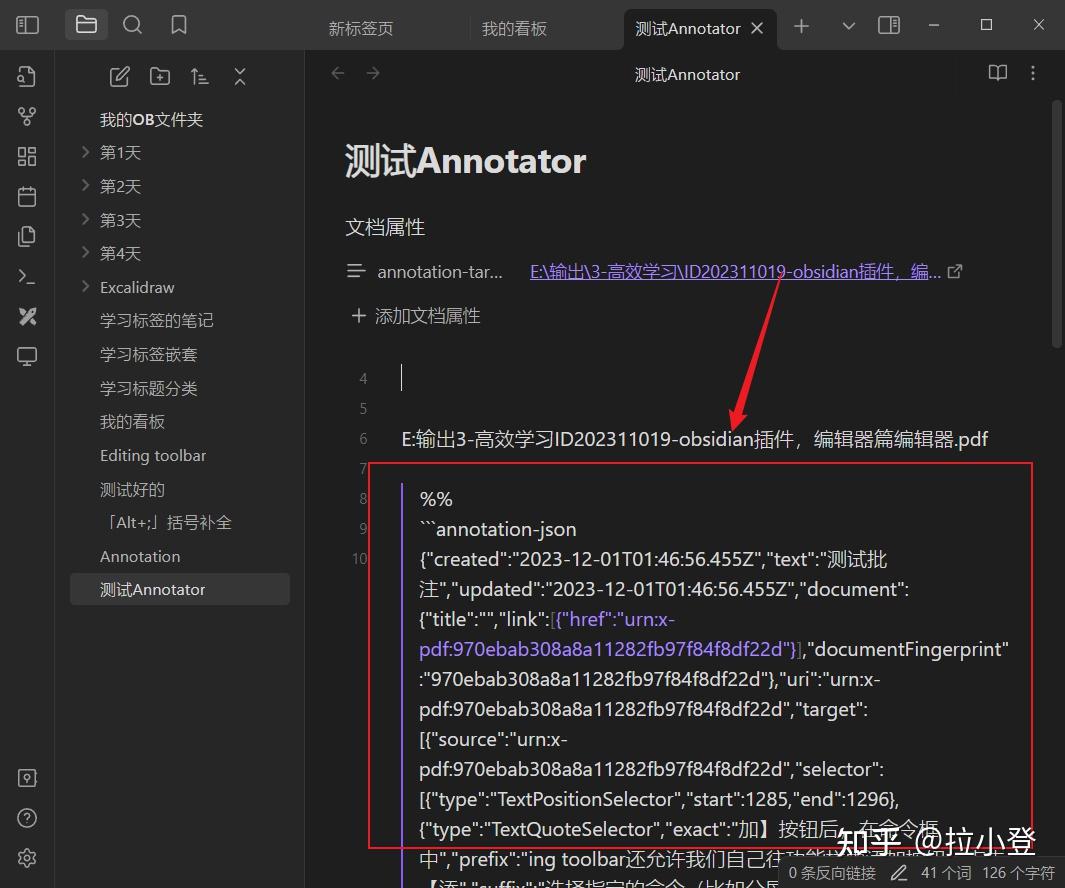Expand the 第2天 folder
This screenshot has height=888, width=1065.
[x=86, y=185]
